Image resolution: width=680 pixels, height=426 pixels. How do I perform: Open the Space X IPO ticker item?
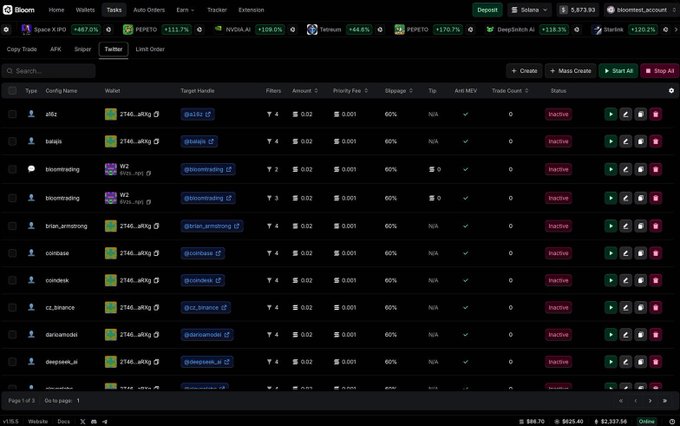click(61, 29)
